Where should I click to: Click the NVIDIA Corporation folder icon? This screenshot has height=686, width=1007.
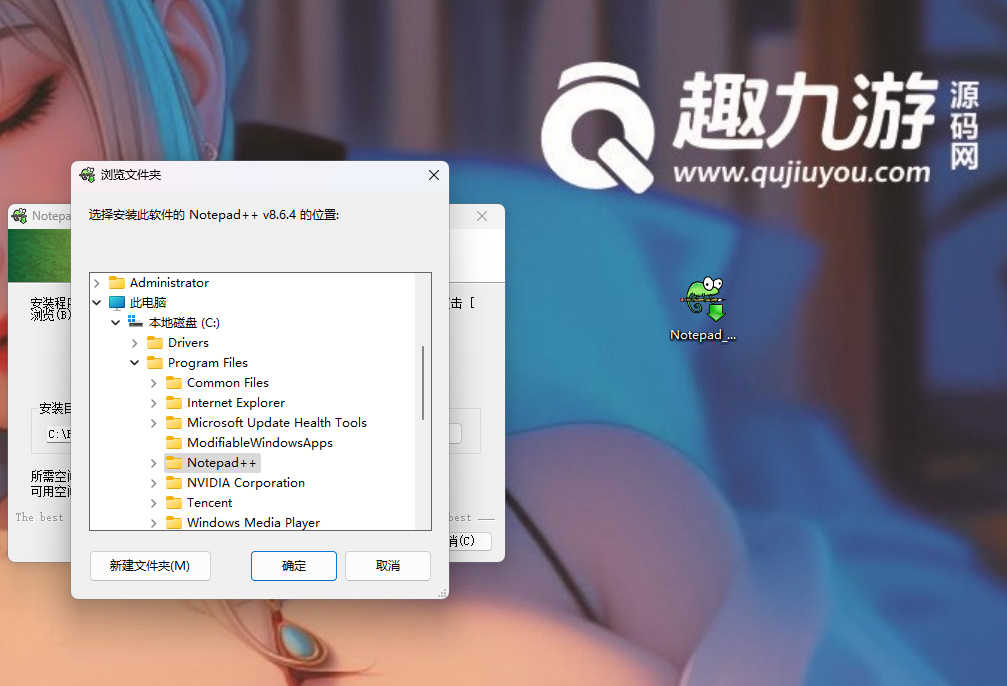pos(174,482)
